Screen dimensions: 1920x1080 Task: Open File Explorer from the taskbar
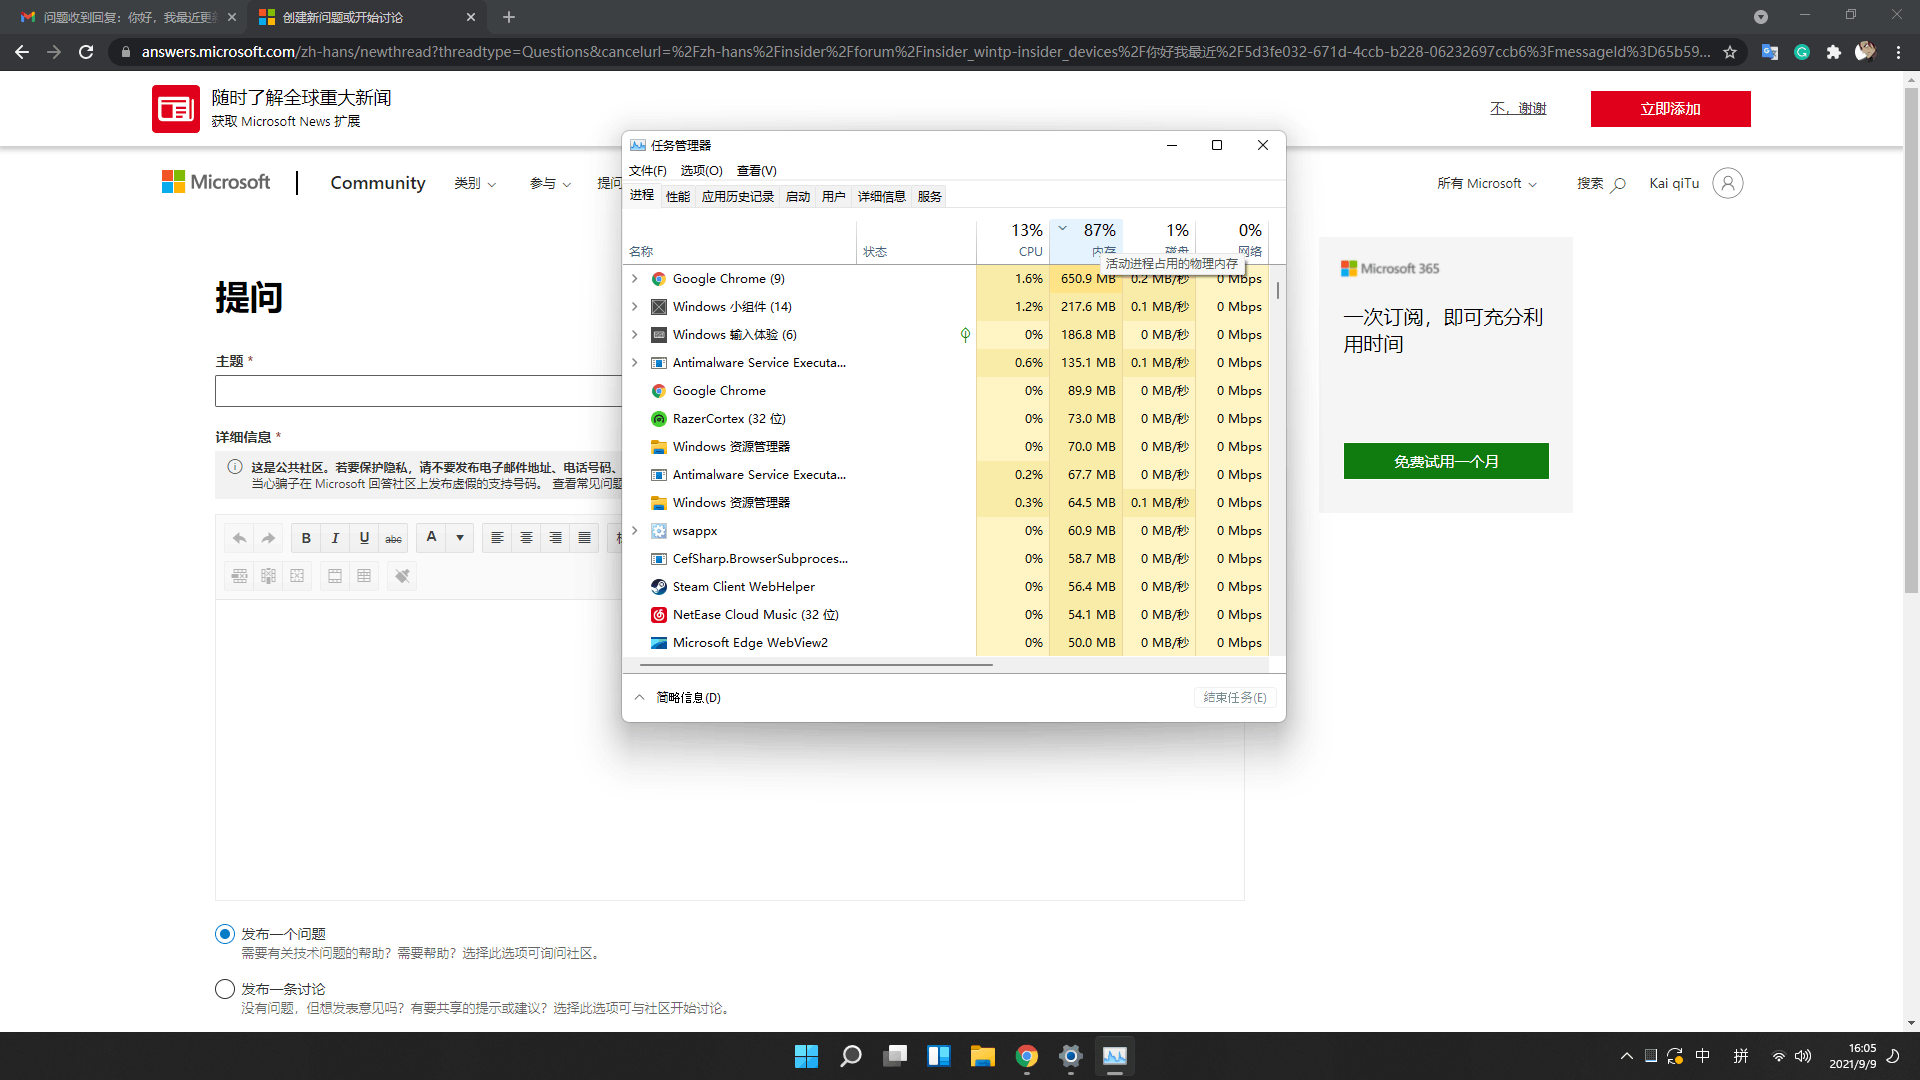[983, 1056]
